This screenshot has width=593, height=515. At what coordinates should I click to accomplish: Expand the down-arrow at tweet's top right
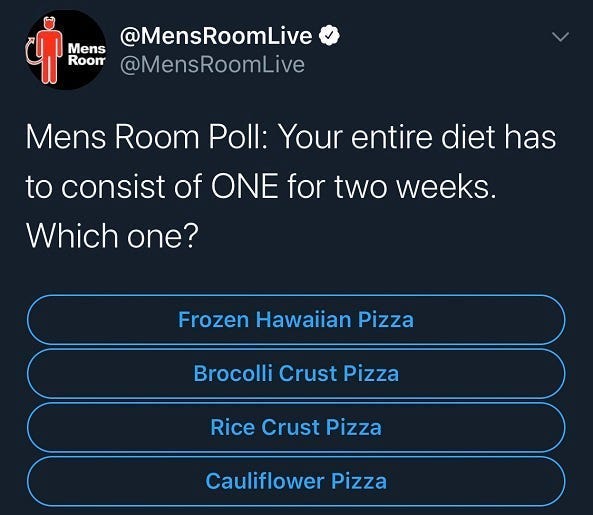[x=560, y=37]
